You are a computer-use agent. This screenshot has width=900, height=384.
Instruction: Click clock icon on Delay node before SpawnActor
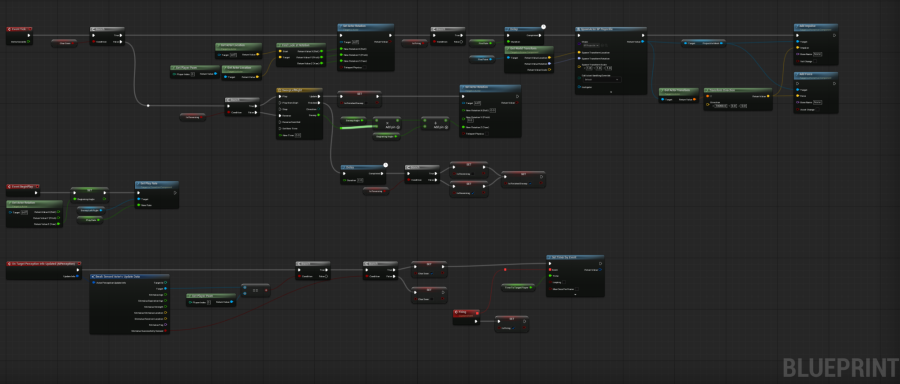click(543, 27)
